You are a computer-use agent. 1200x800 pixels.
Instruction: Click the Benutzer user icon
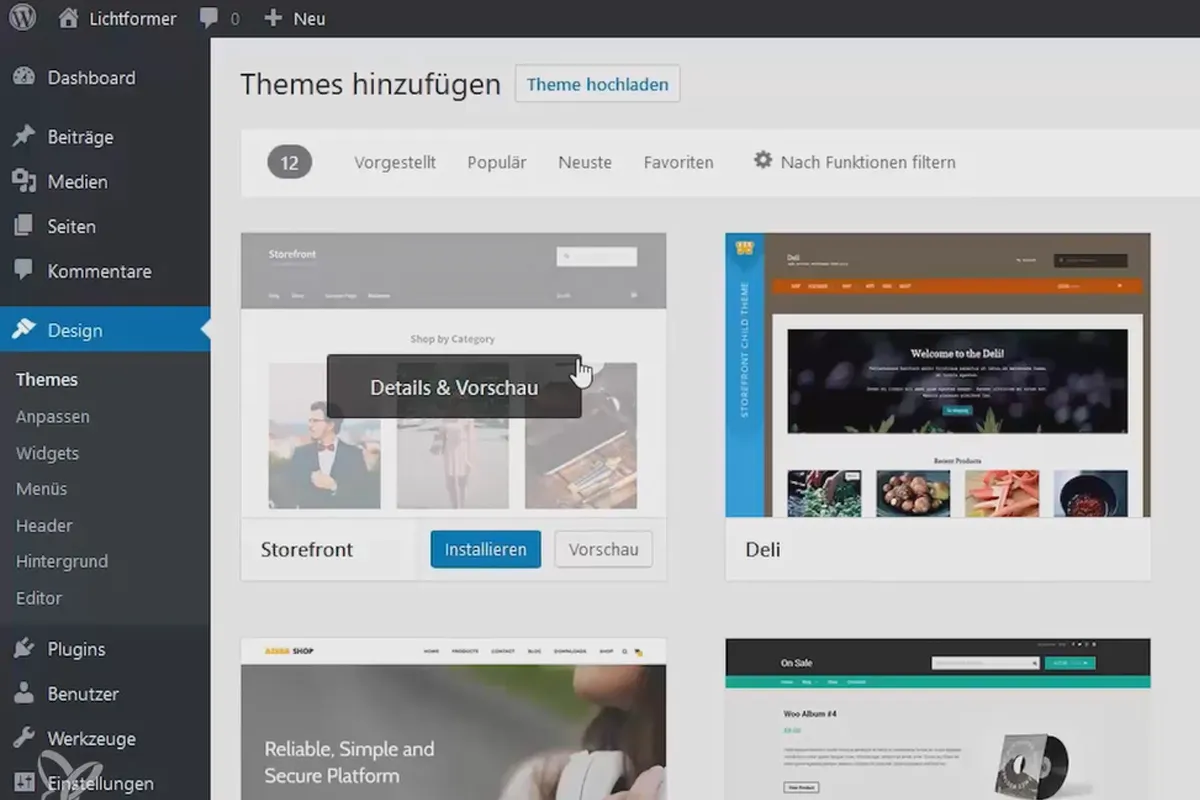point(24,694)
